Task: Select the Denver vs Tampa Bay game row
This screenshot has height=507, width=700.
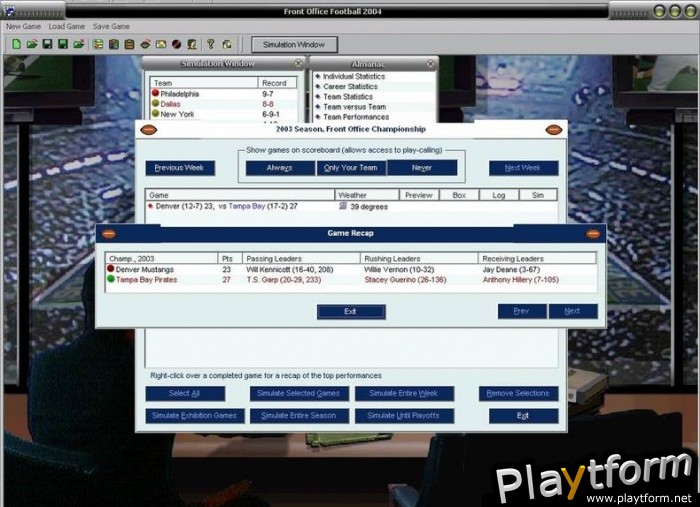Action: coord(351,206)
